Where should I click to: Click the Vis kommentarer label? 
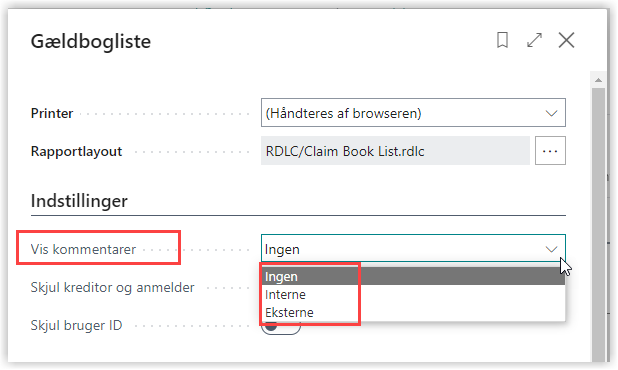coord(83,249)
